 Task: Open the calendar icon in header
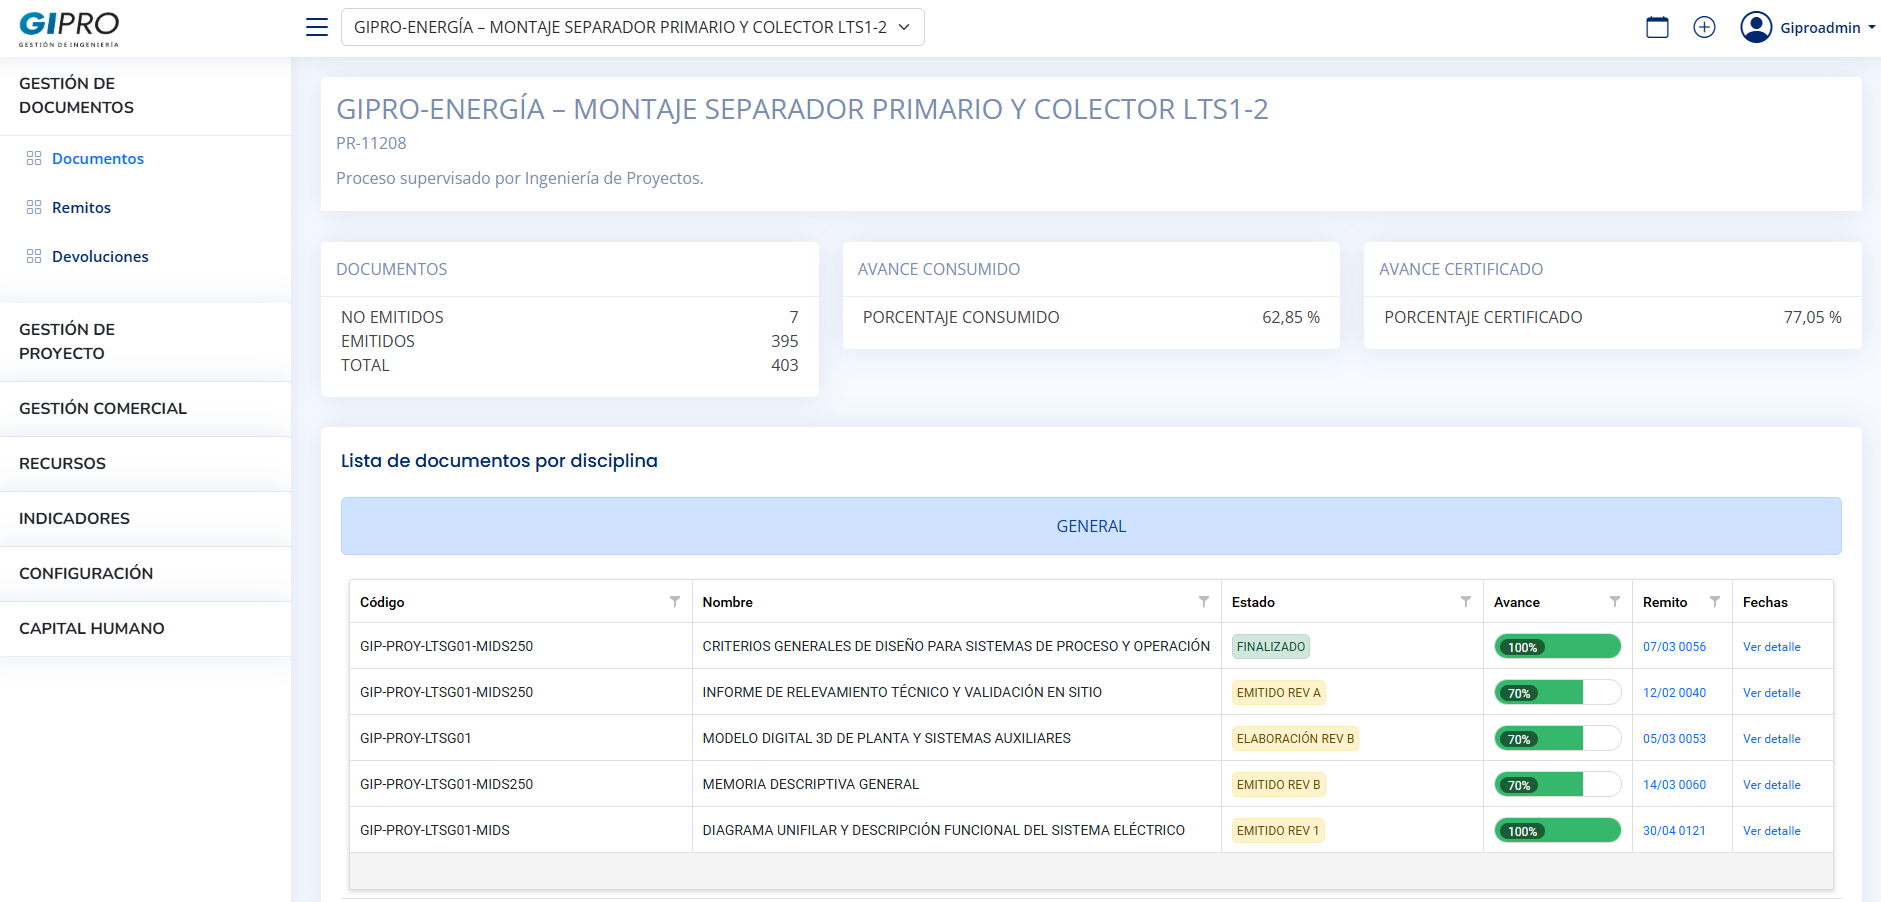point(1657,27)
